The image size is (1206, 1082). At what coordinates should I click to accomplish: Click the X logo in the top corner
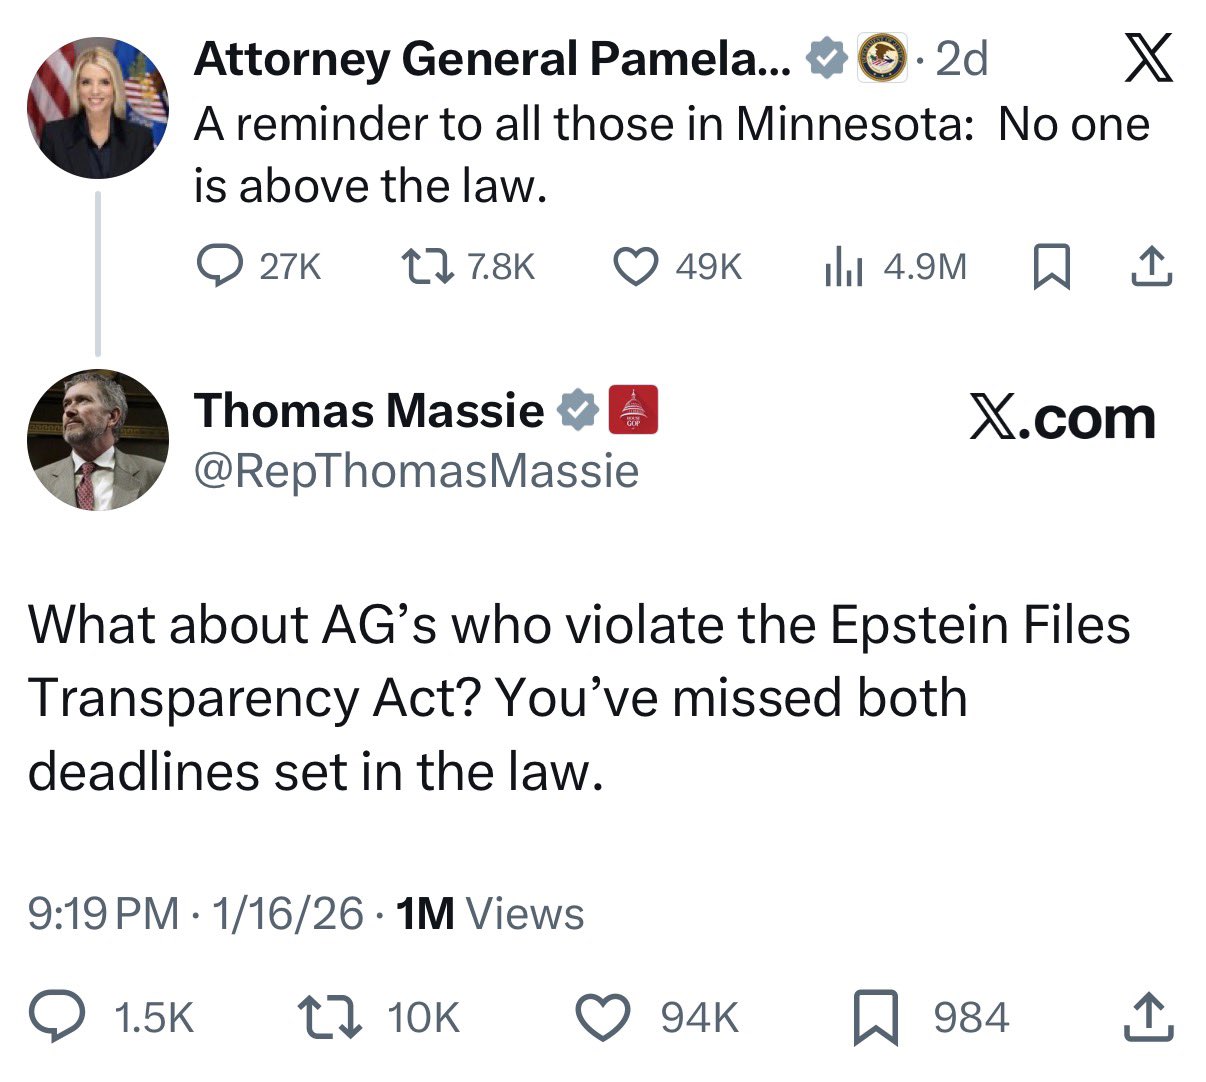coord(1148,58)
